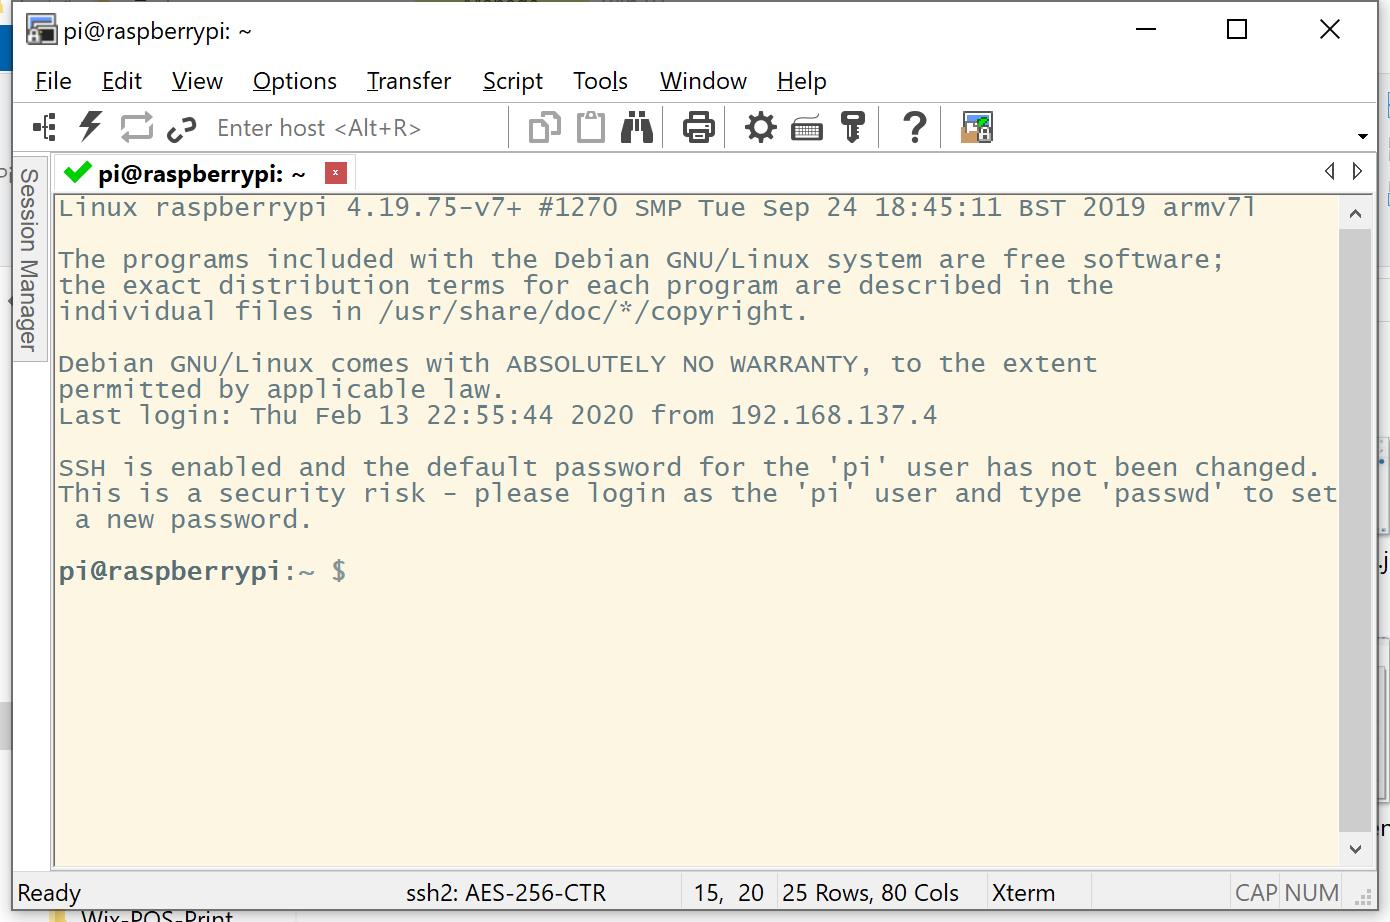
Task: Click the Reconnect arrows icon
Action: click(137, 127)
